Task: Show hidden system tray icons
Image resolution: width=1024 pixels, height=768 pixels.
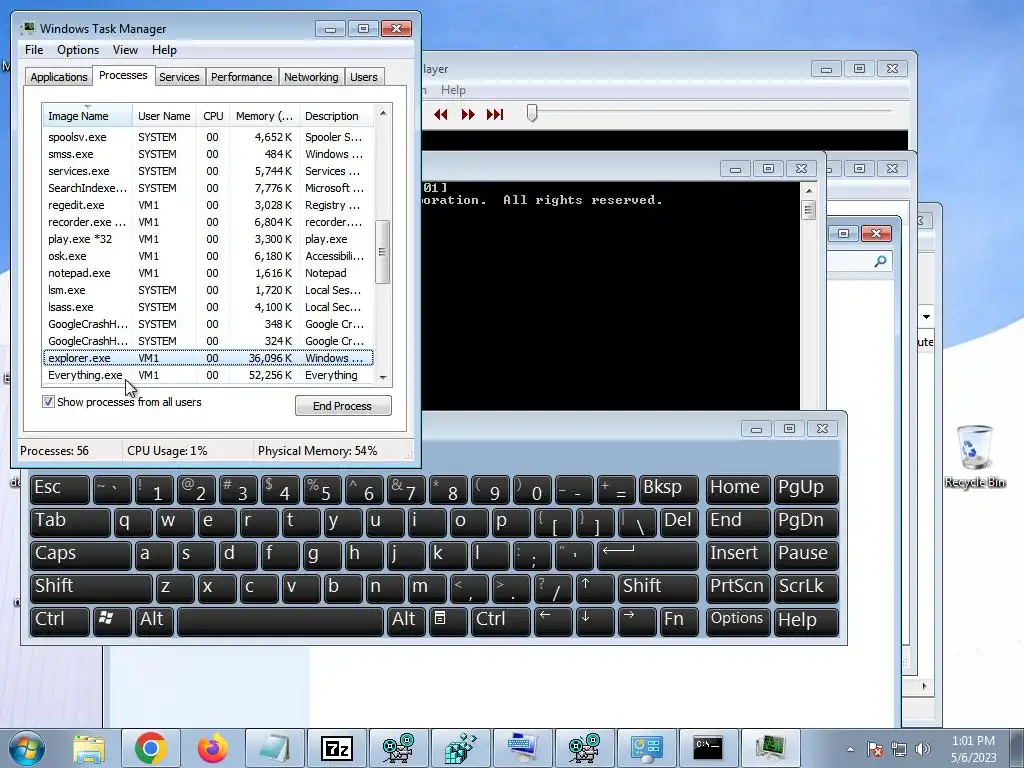Action: click(850, 749)
